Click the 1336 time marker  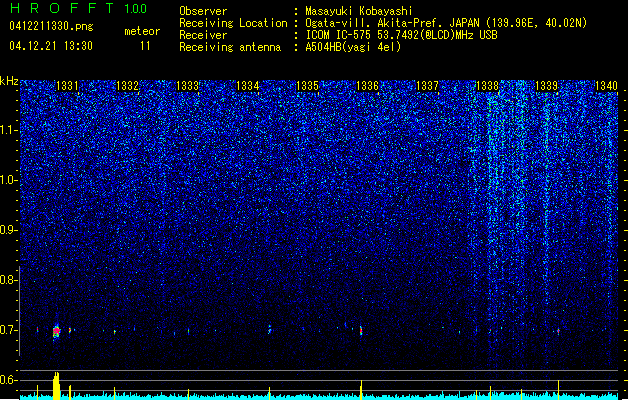367,86
